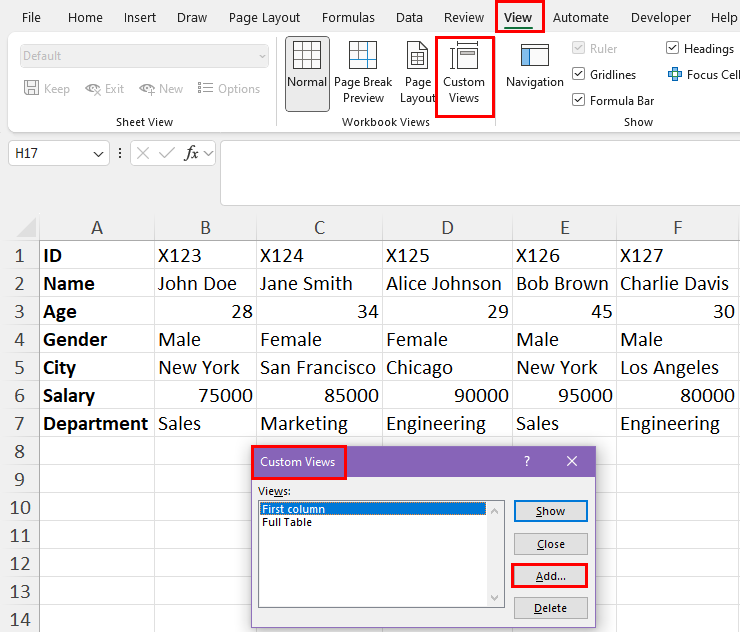Select the View tab
740x632 pixels.
(x=518, y=18)
